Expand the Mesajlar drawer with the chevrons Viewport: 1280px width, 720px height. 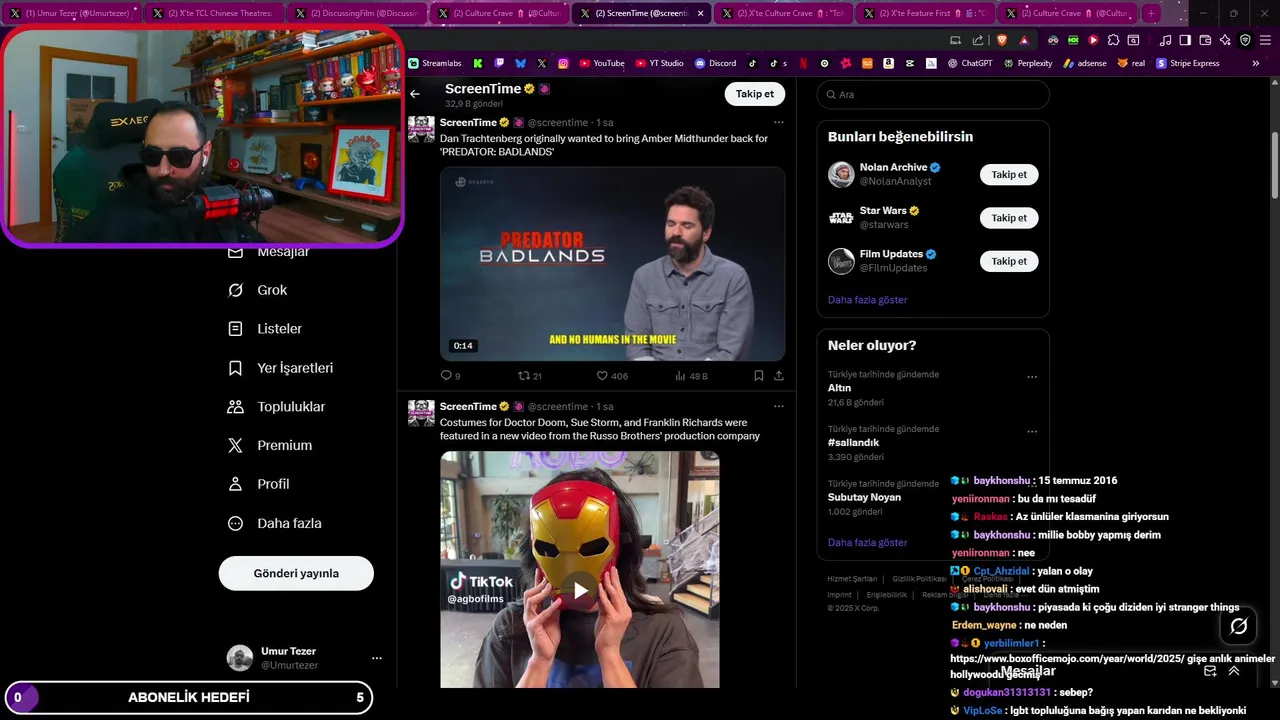coord(1234,671)
